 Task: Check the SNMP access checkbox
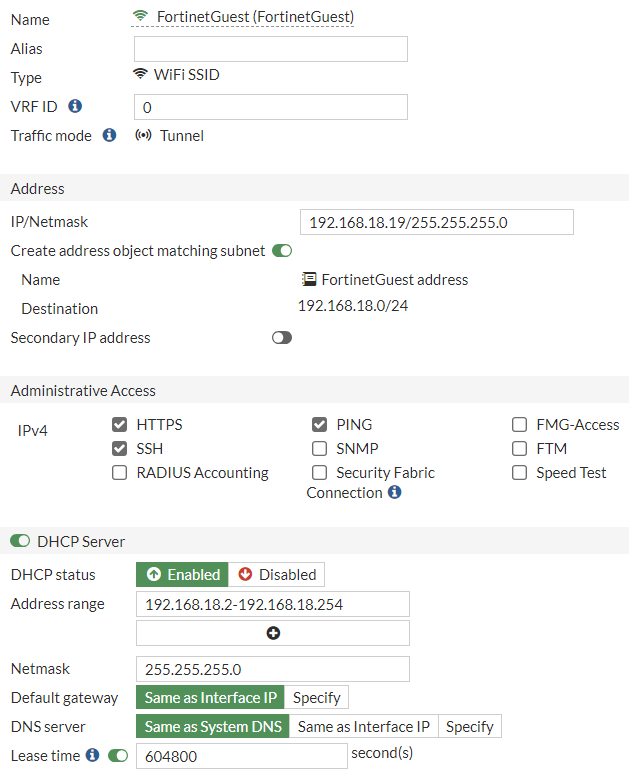[320, 449]
